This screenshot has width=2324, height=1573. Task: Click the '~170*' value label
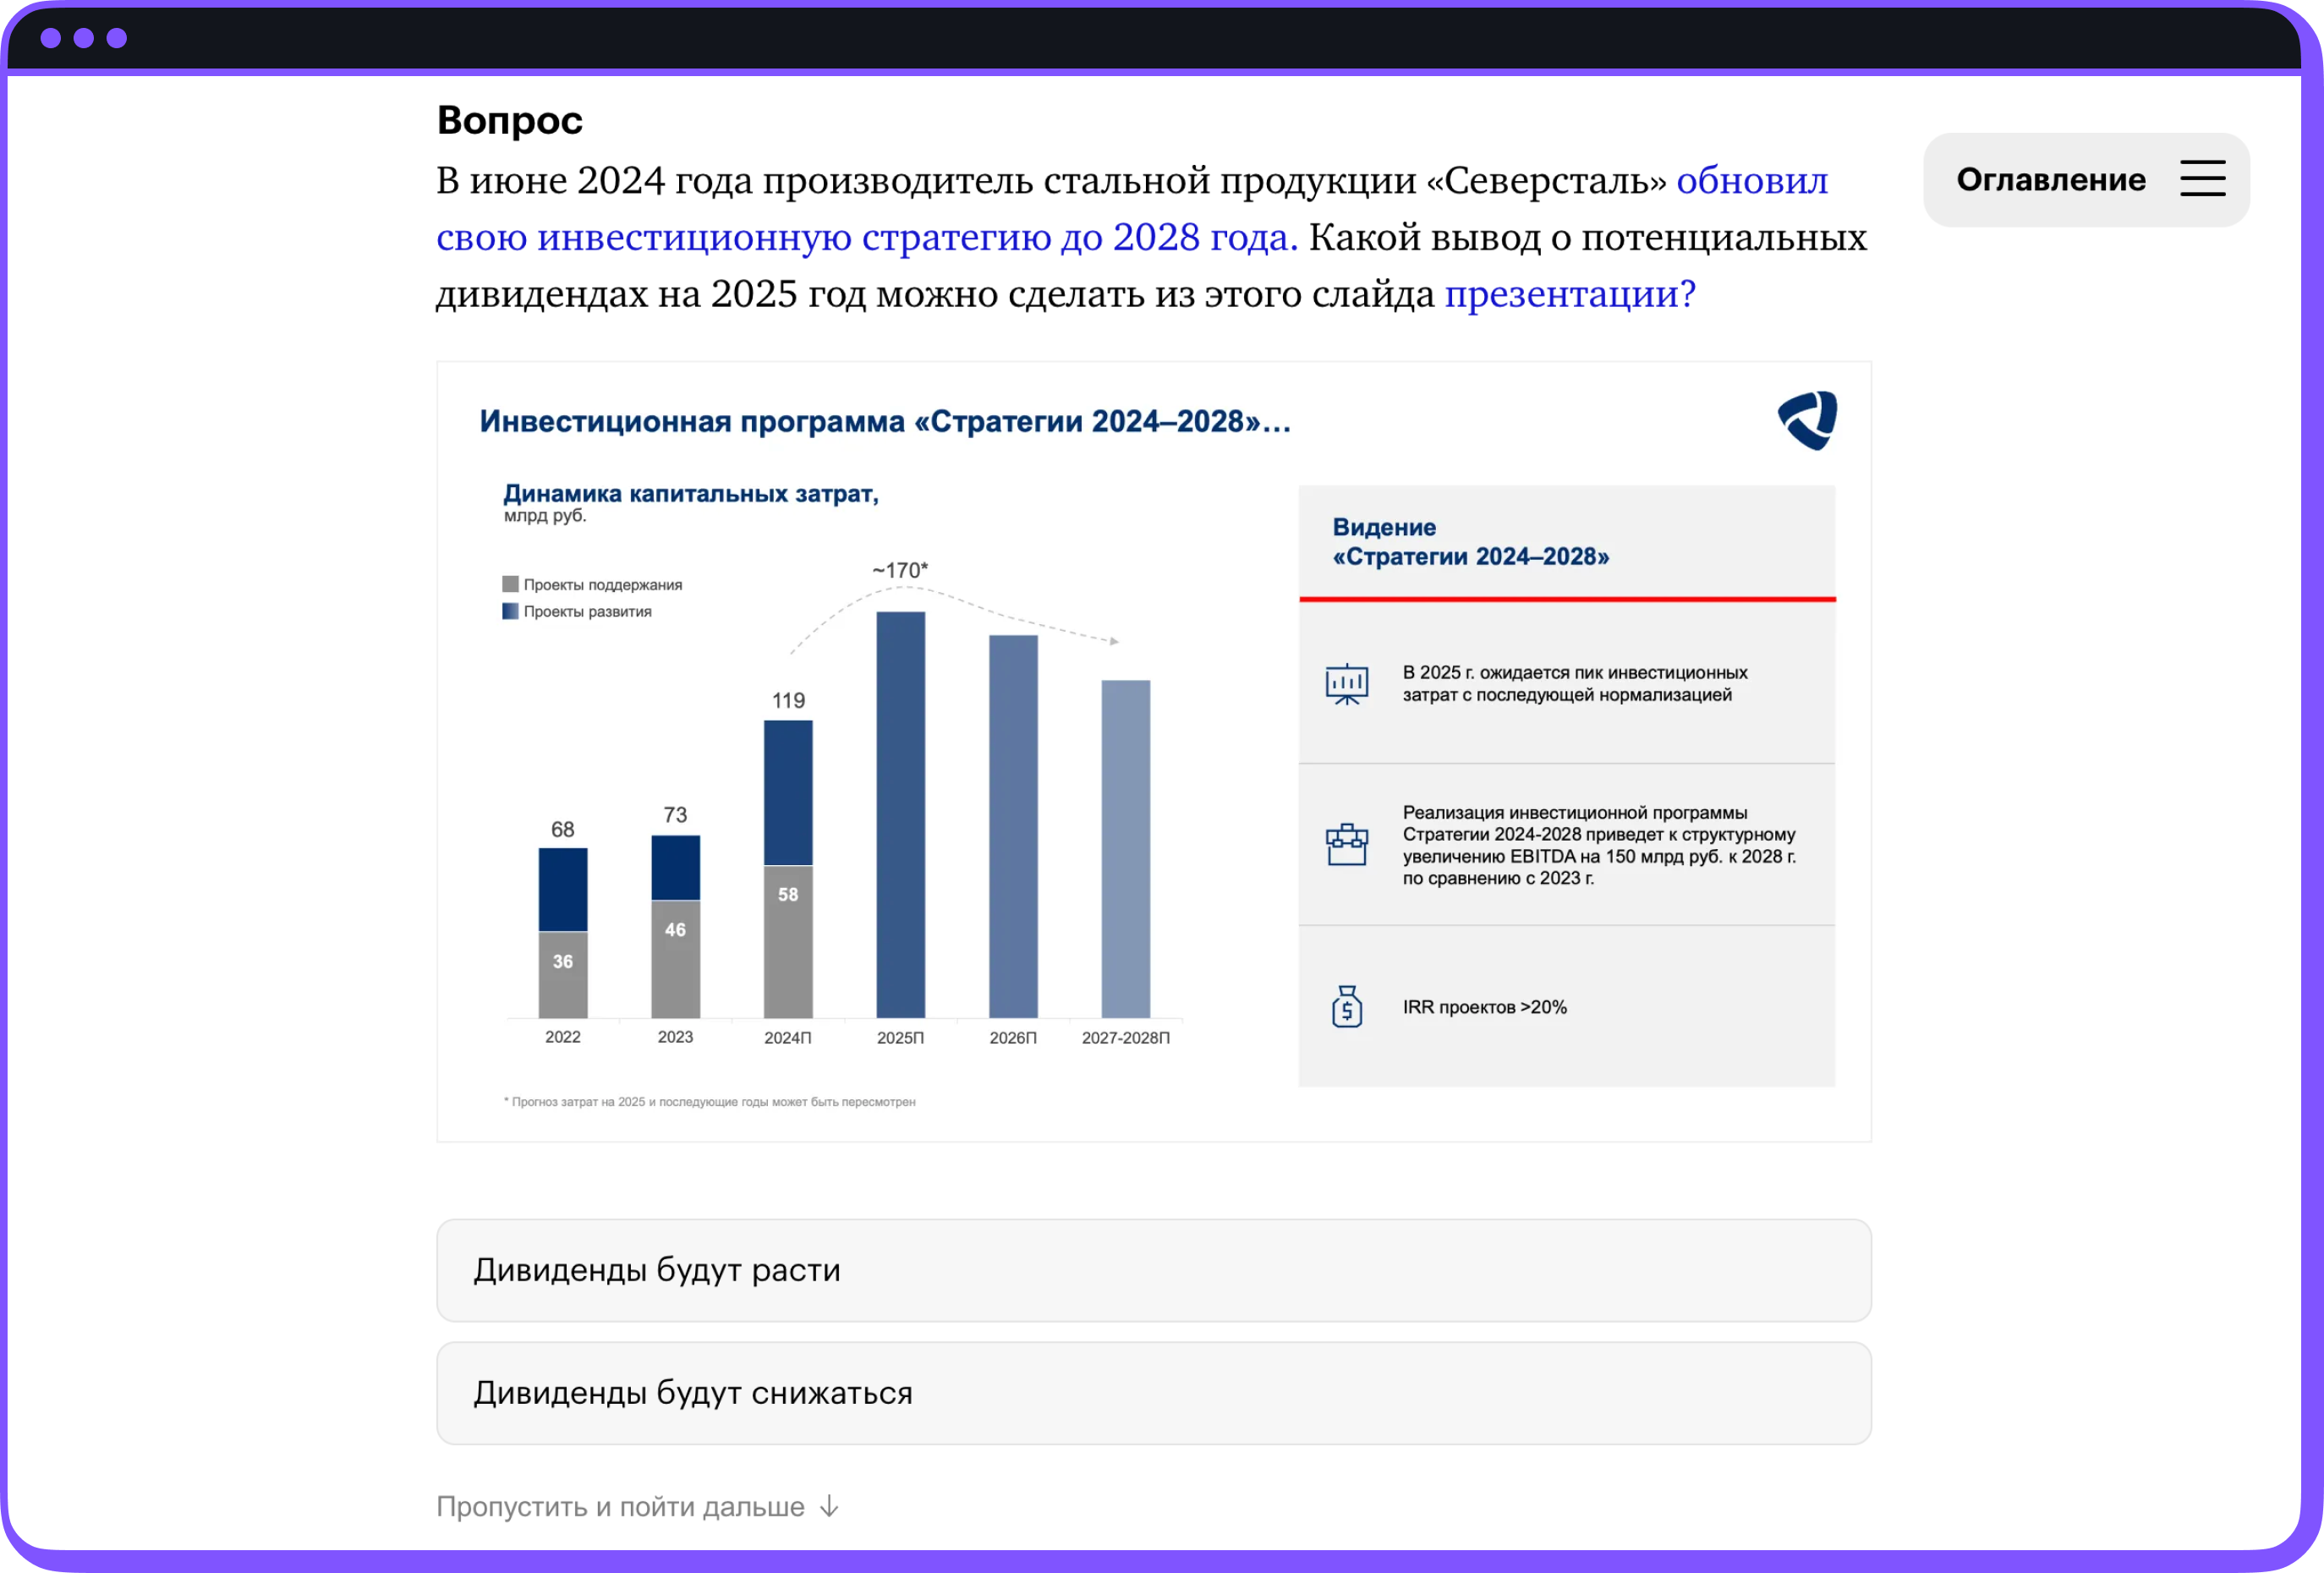pyautogui.click(x=900, y=570)
